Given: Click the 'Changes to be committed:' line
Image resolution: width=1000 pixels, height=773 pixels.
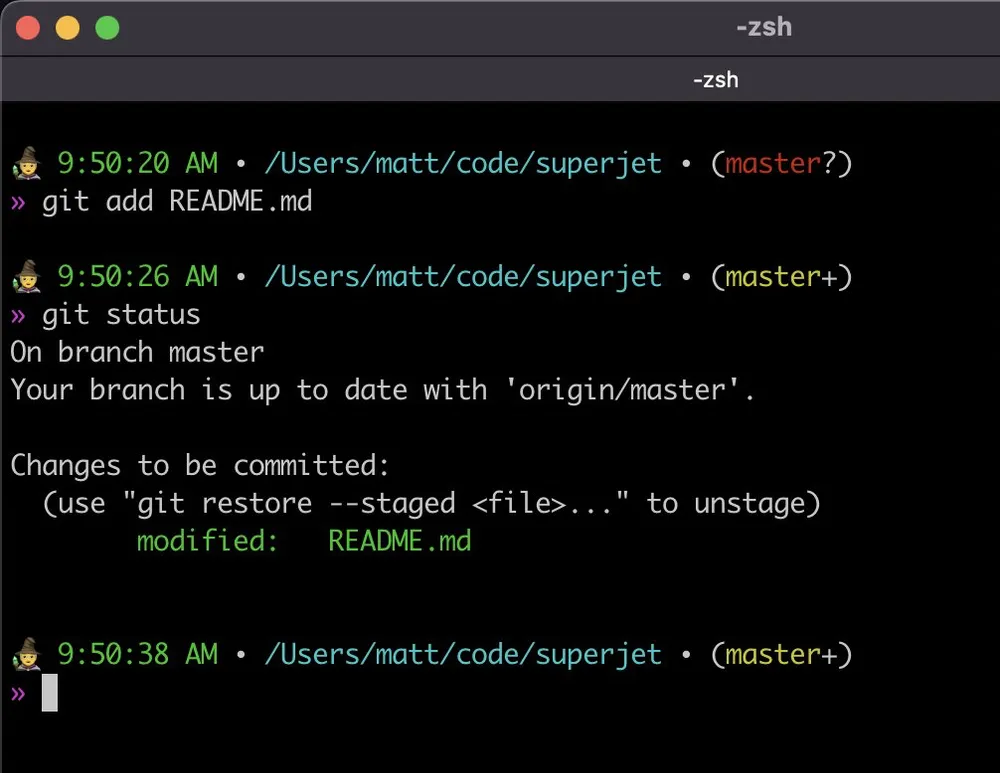Looking at the screenshot, I should (x=199, y=465).
